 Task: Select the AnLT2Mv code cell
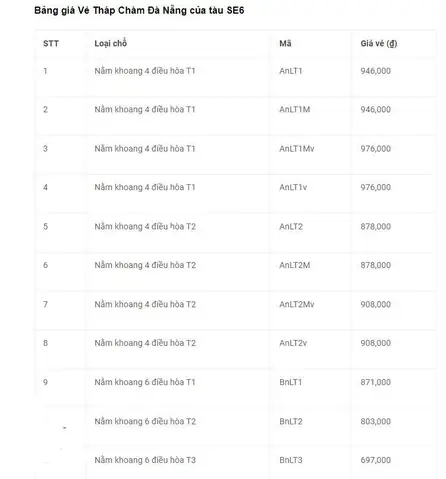tap(297, 304)
